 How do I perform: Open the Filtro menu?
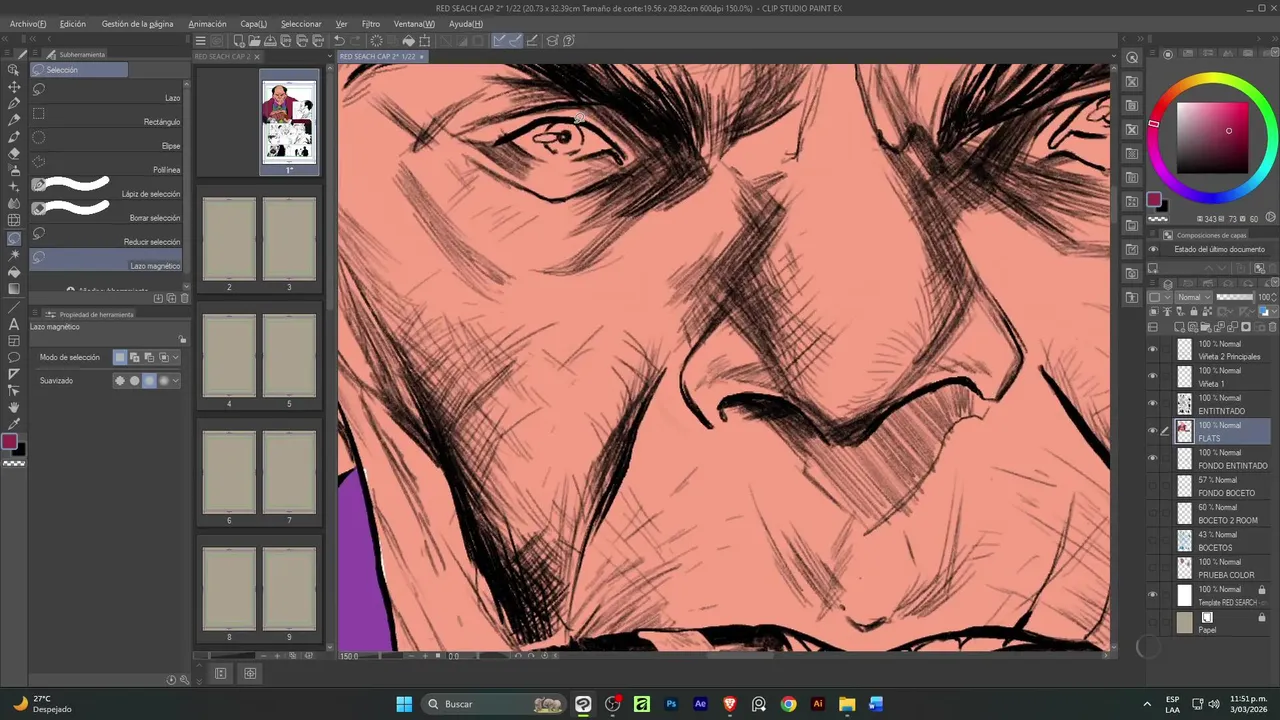tap(371, 24)
